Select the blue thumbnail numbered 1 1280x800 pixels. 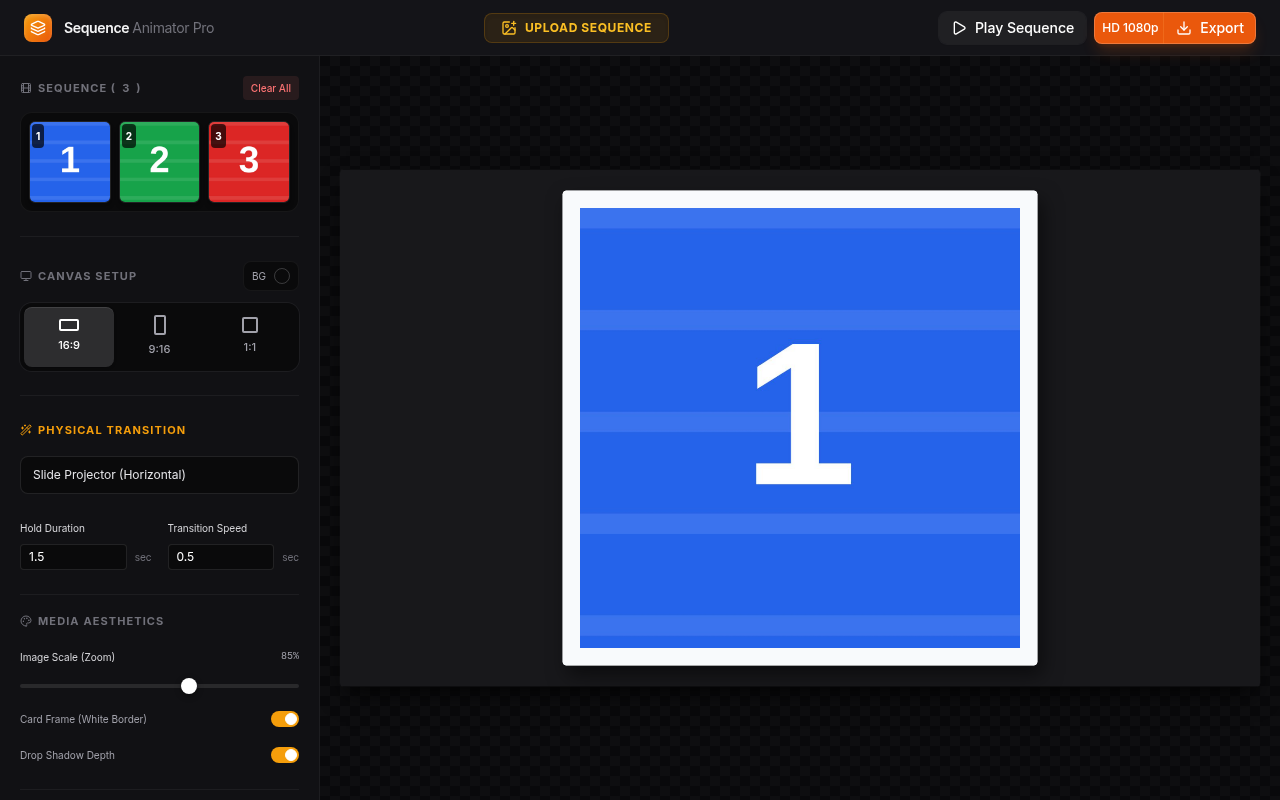point(70,162)
